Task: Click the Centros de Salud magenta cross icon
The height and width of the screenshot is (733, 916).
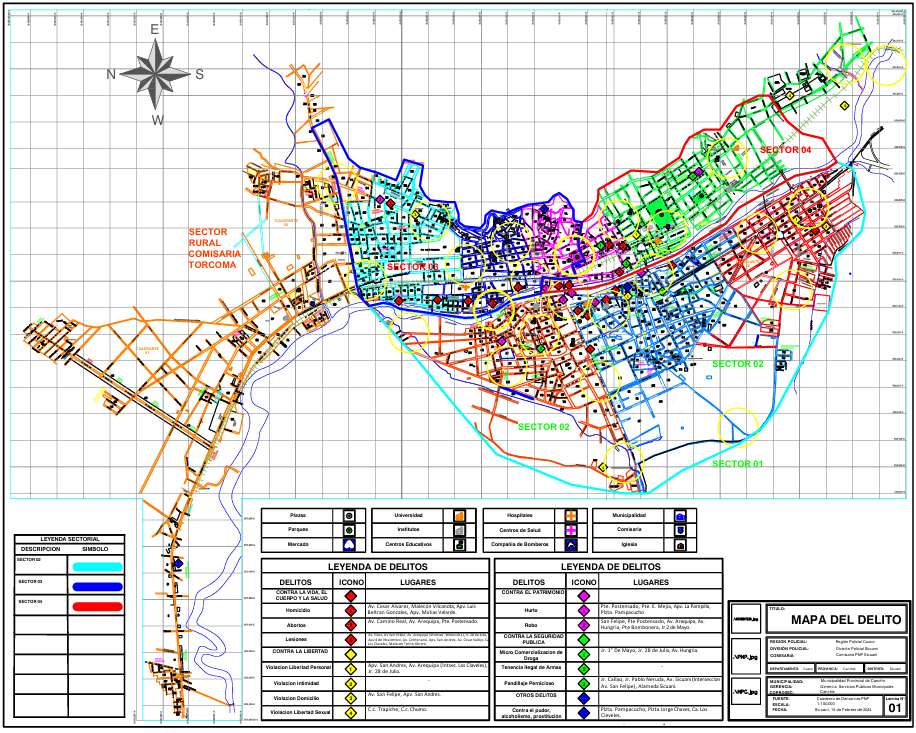Action: point(570,530)
